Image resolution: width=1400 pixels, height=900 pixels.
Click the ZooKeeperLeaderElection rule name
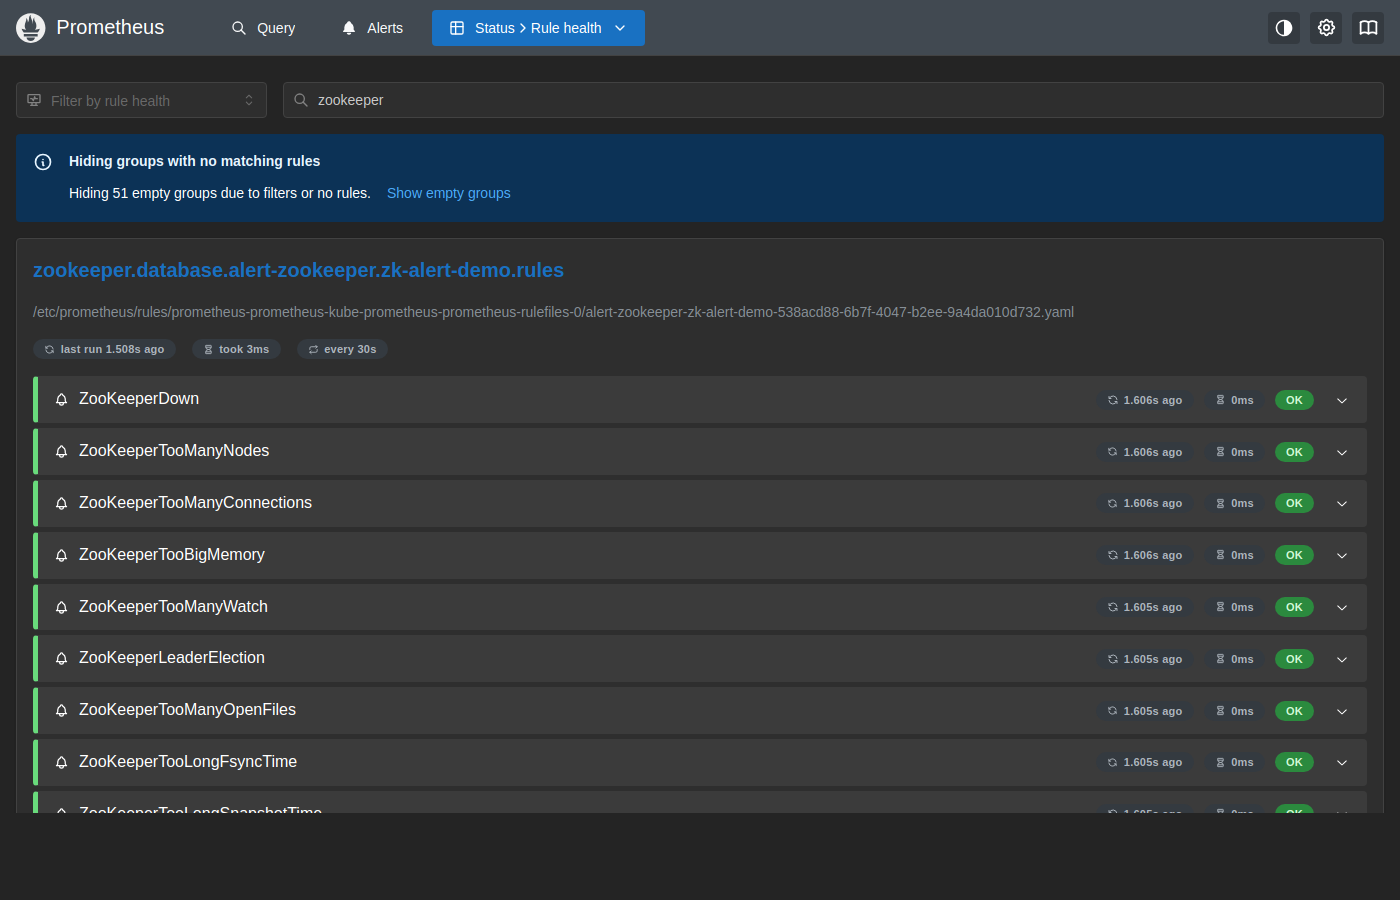click(x=172, y=658)
